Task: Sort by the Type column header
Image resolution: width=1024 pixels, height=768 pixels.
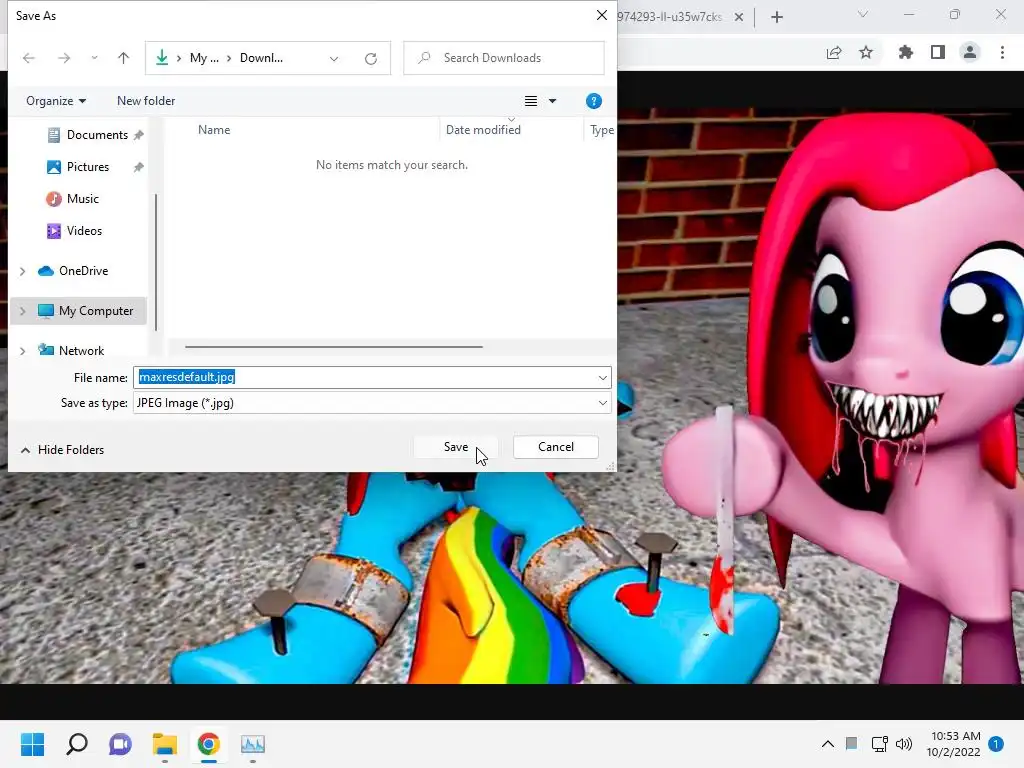Action: coord(601,130)
